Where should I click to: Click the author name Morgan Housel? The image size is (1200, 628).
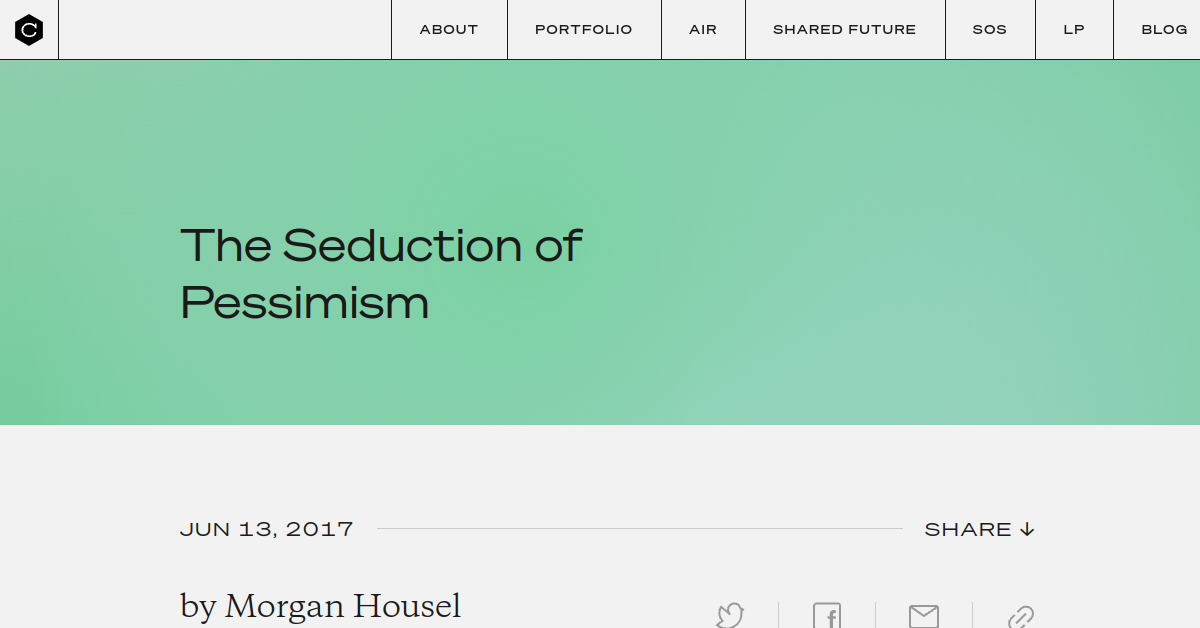coord(343,606)
